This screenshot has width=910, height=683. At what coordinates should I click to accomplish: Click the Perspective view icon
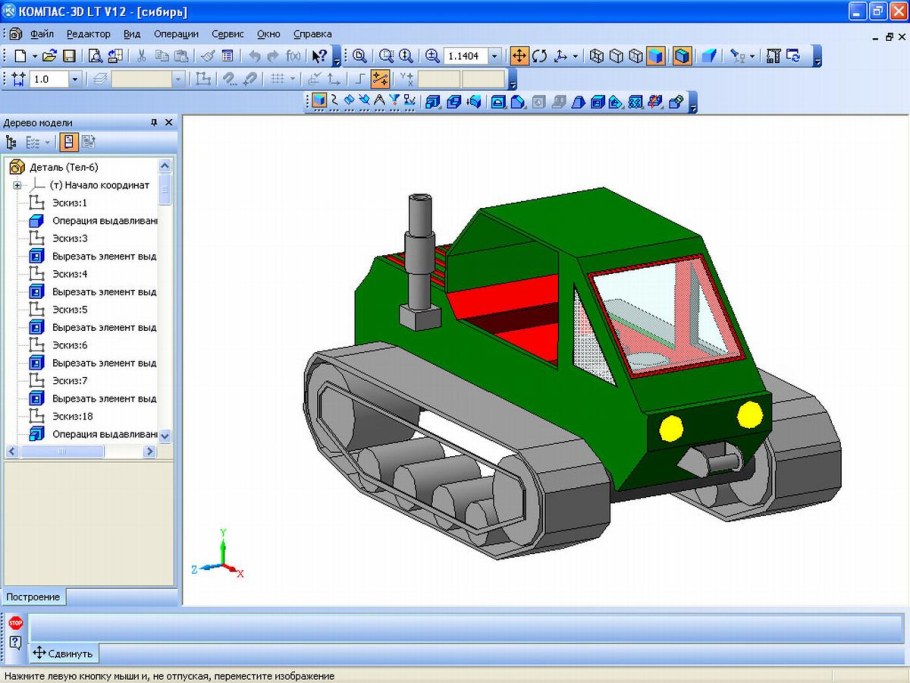(708, 56)
